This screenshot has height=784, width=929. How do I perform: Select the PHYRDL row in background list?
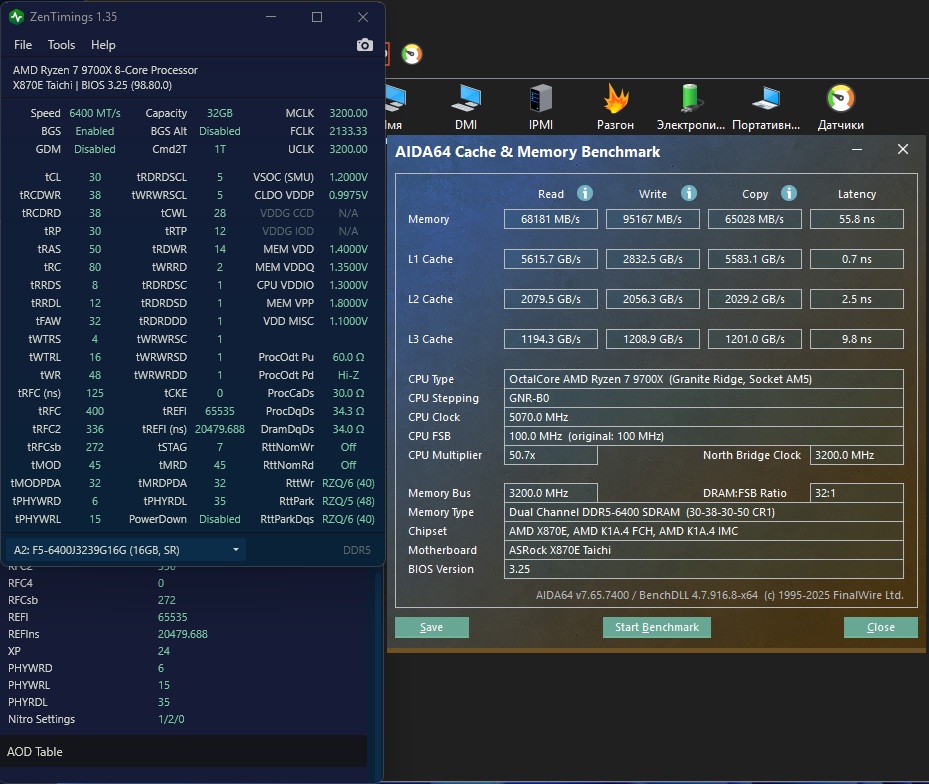(x=183, y=702)
